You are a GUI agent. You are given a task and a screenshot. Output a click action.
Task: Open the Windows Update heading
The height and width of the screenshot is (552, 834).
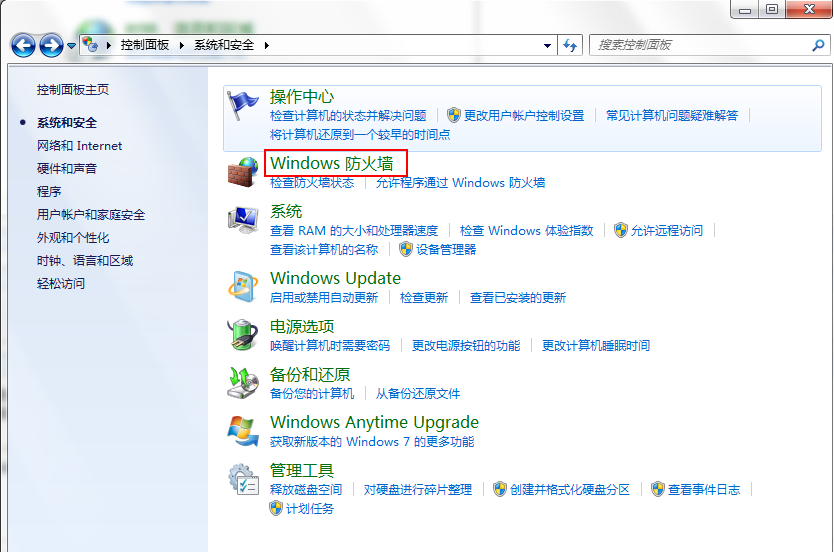point(335,278)
